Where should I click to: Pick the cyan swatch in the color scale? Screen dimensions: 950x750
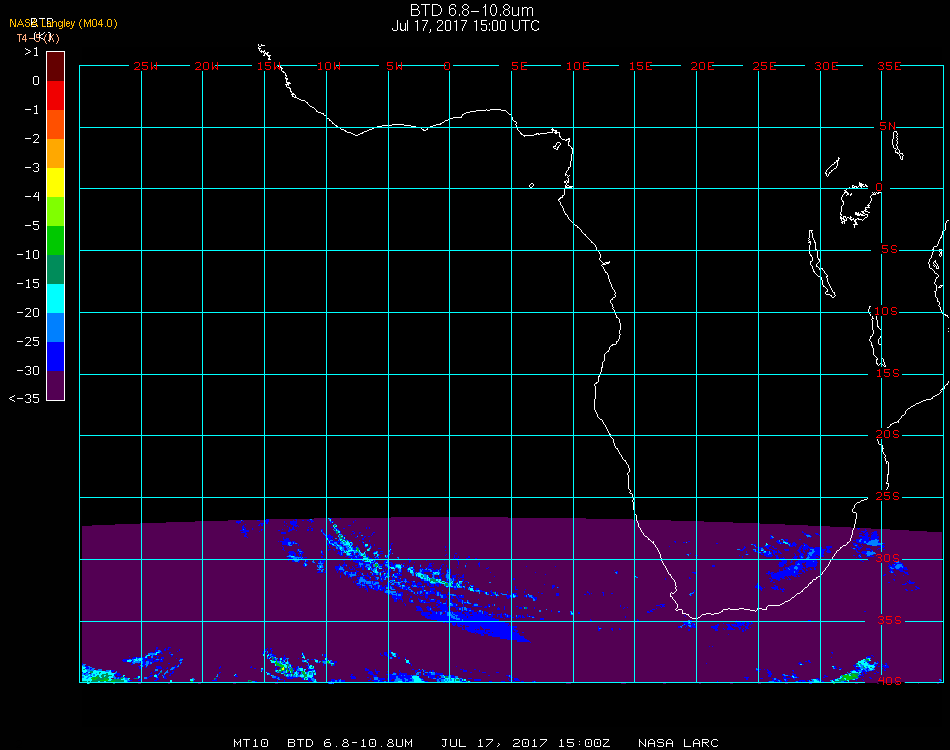[56, 298]
